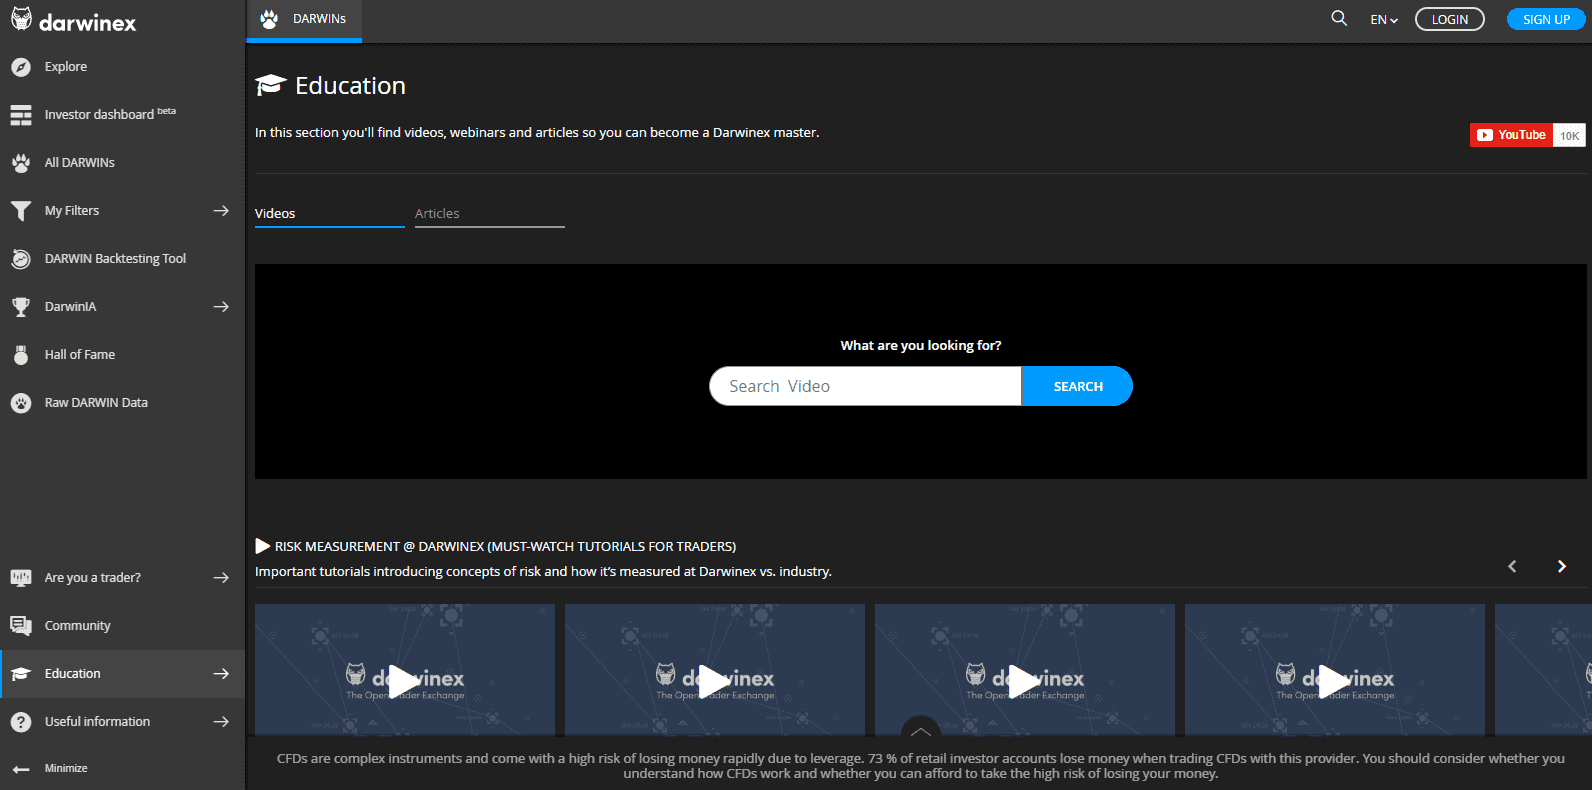Screen dimensions: 1592x790
Task: Click the Investor dashboard icon
Action: point(21,115)
